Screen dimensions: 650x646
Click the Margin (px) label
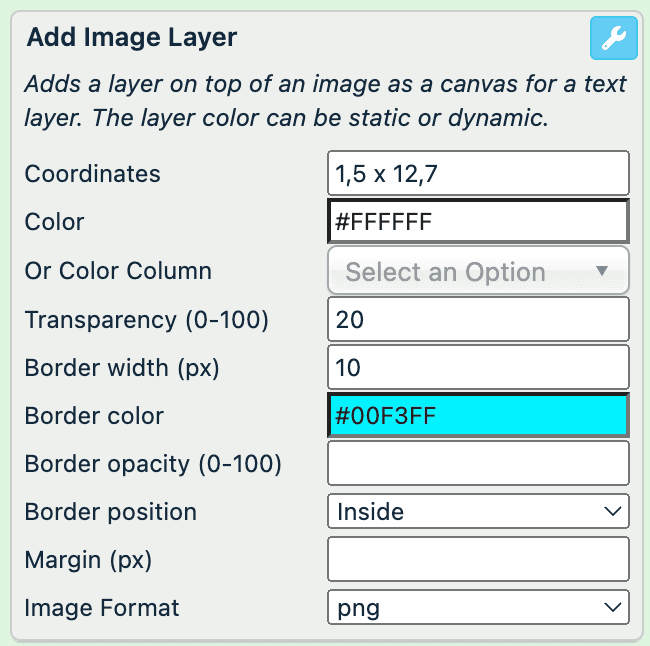tap(88, 560)
